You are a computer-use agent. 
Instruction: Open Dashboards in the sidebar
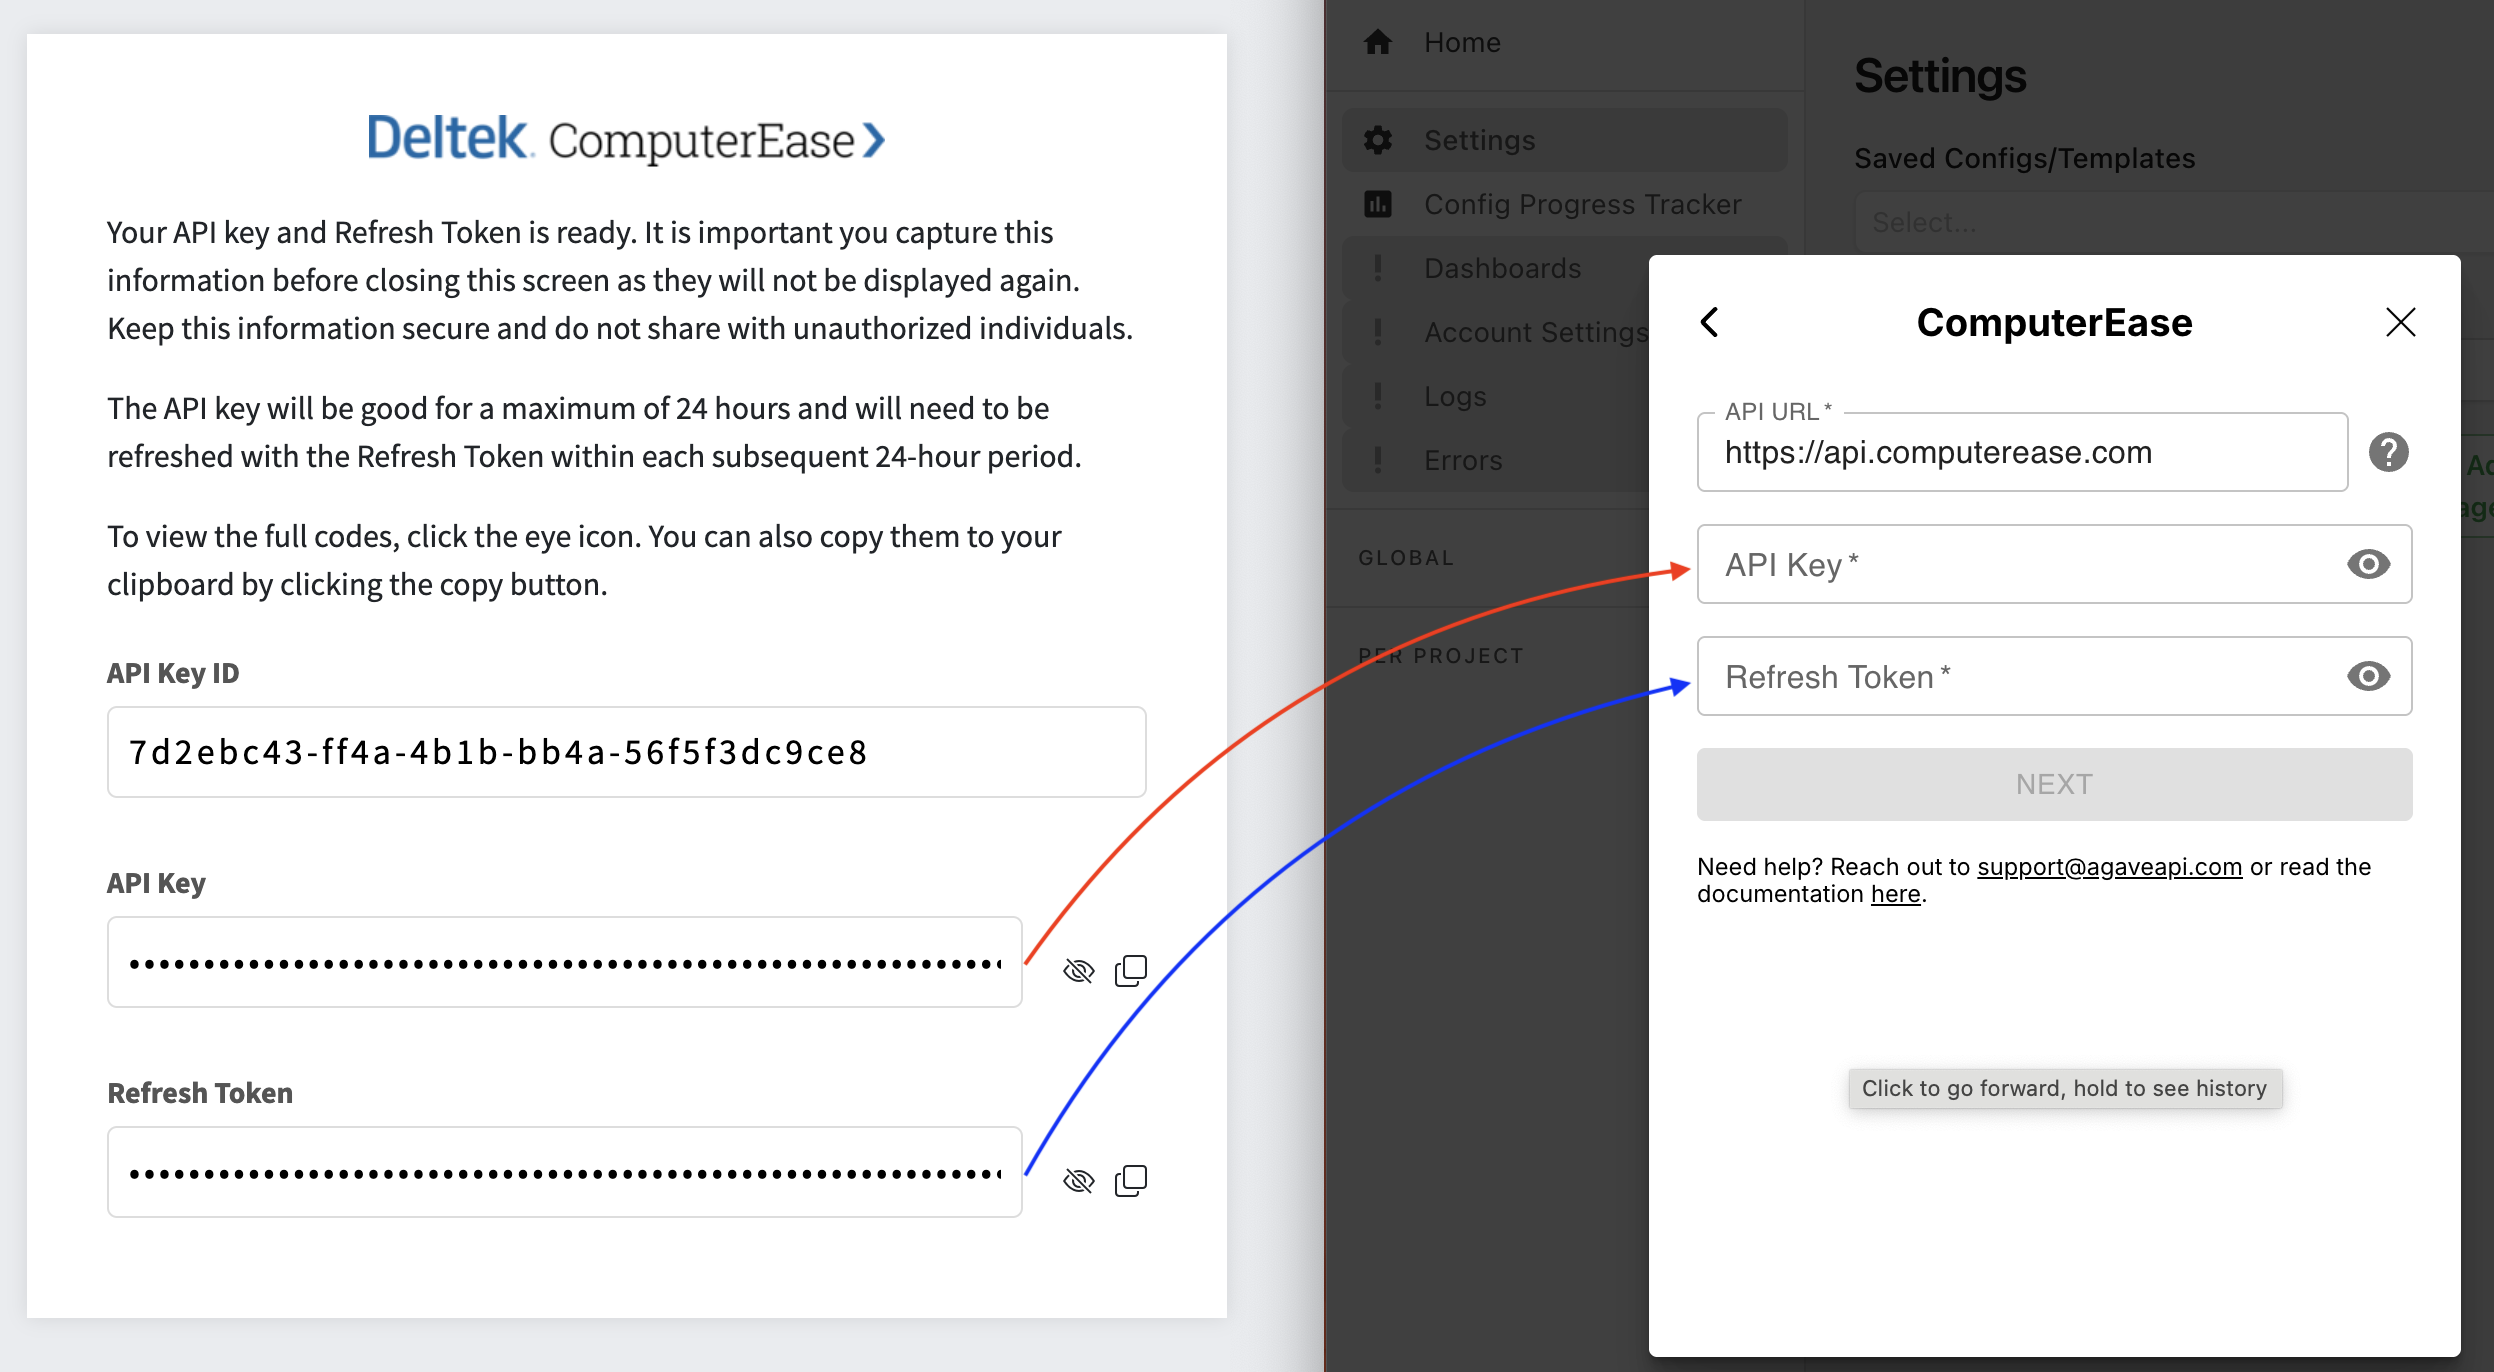(x=1501, y=268)
